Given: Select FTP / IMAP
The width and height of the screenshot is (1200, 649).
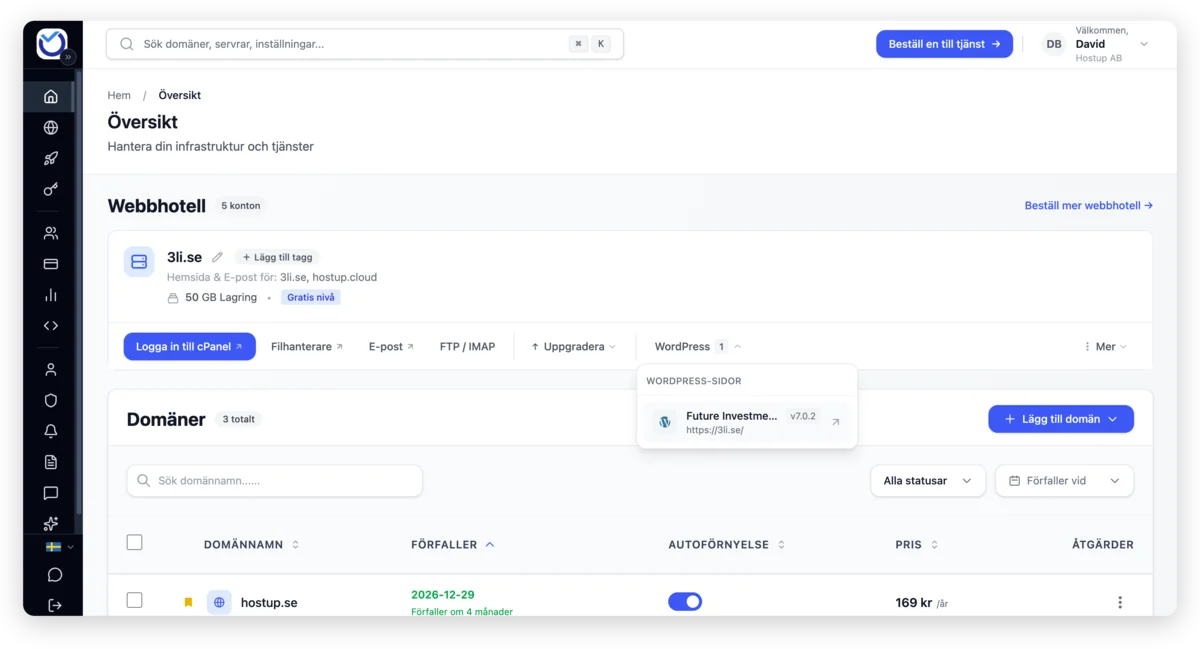Looking at the screenshot, I should click(x=467, y=346).
